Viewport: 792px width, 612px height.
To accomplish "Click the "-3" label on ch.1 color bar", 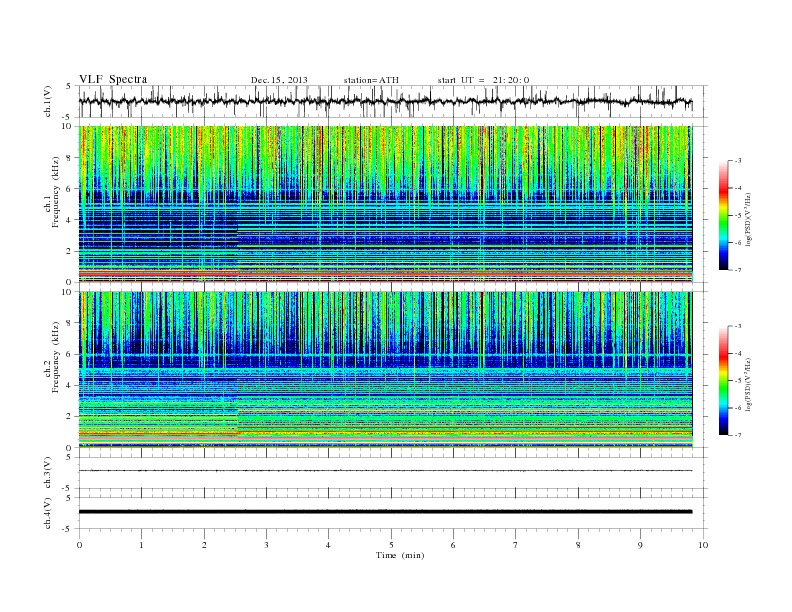I will (x=737, y=161).
